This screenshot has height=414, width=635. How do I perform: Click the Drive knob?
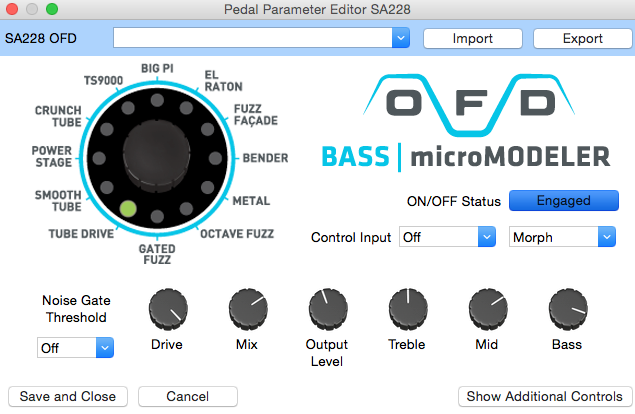(168, 309)
